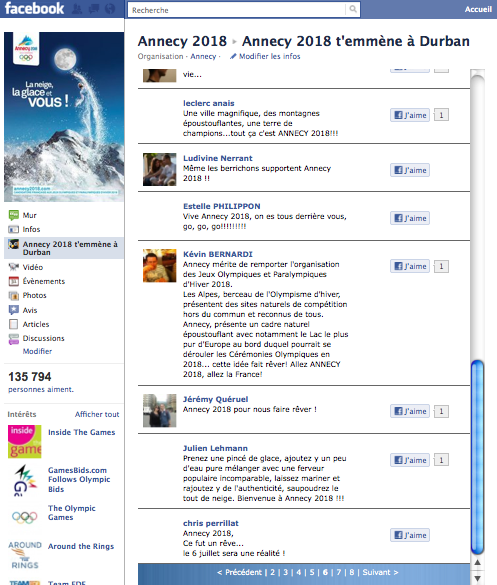Go to comments page 8
Viewport: 497px width, 585px height.
point(351,572)
